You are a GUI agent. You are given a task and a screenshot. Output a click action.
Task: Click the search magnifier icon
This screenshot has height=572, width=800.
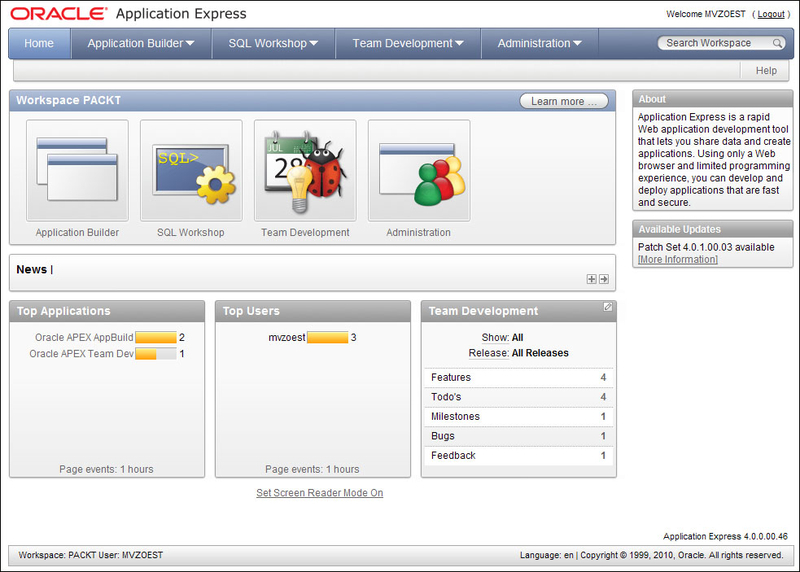click(777, 43)
